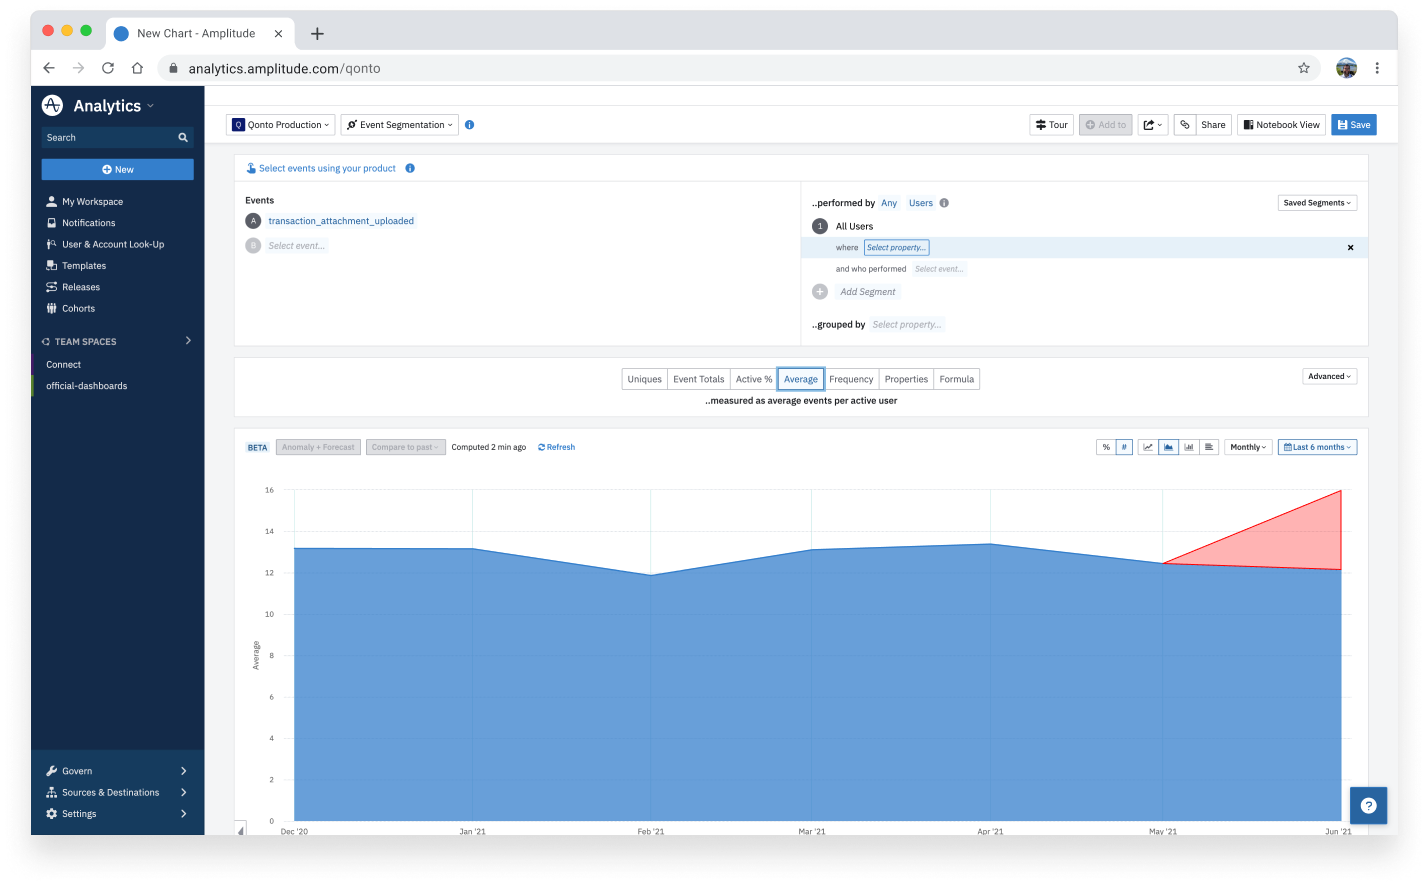Image resolution: width=1428 pixels, height=885 pixels.
Task: Open a new browser tab
Action: [317, 34]
